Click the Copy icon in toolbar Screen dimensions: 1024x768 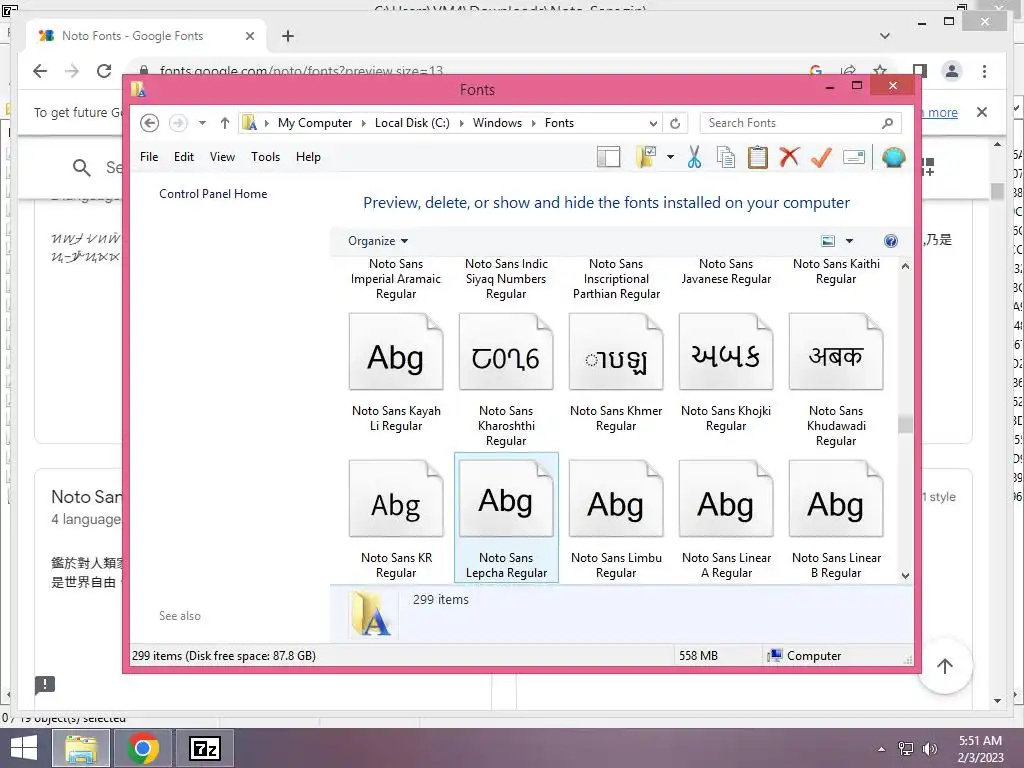[726, 157]
